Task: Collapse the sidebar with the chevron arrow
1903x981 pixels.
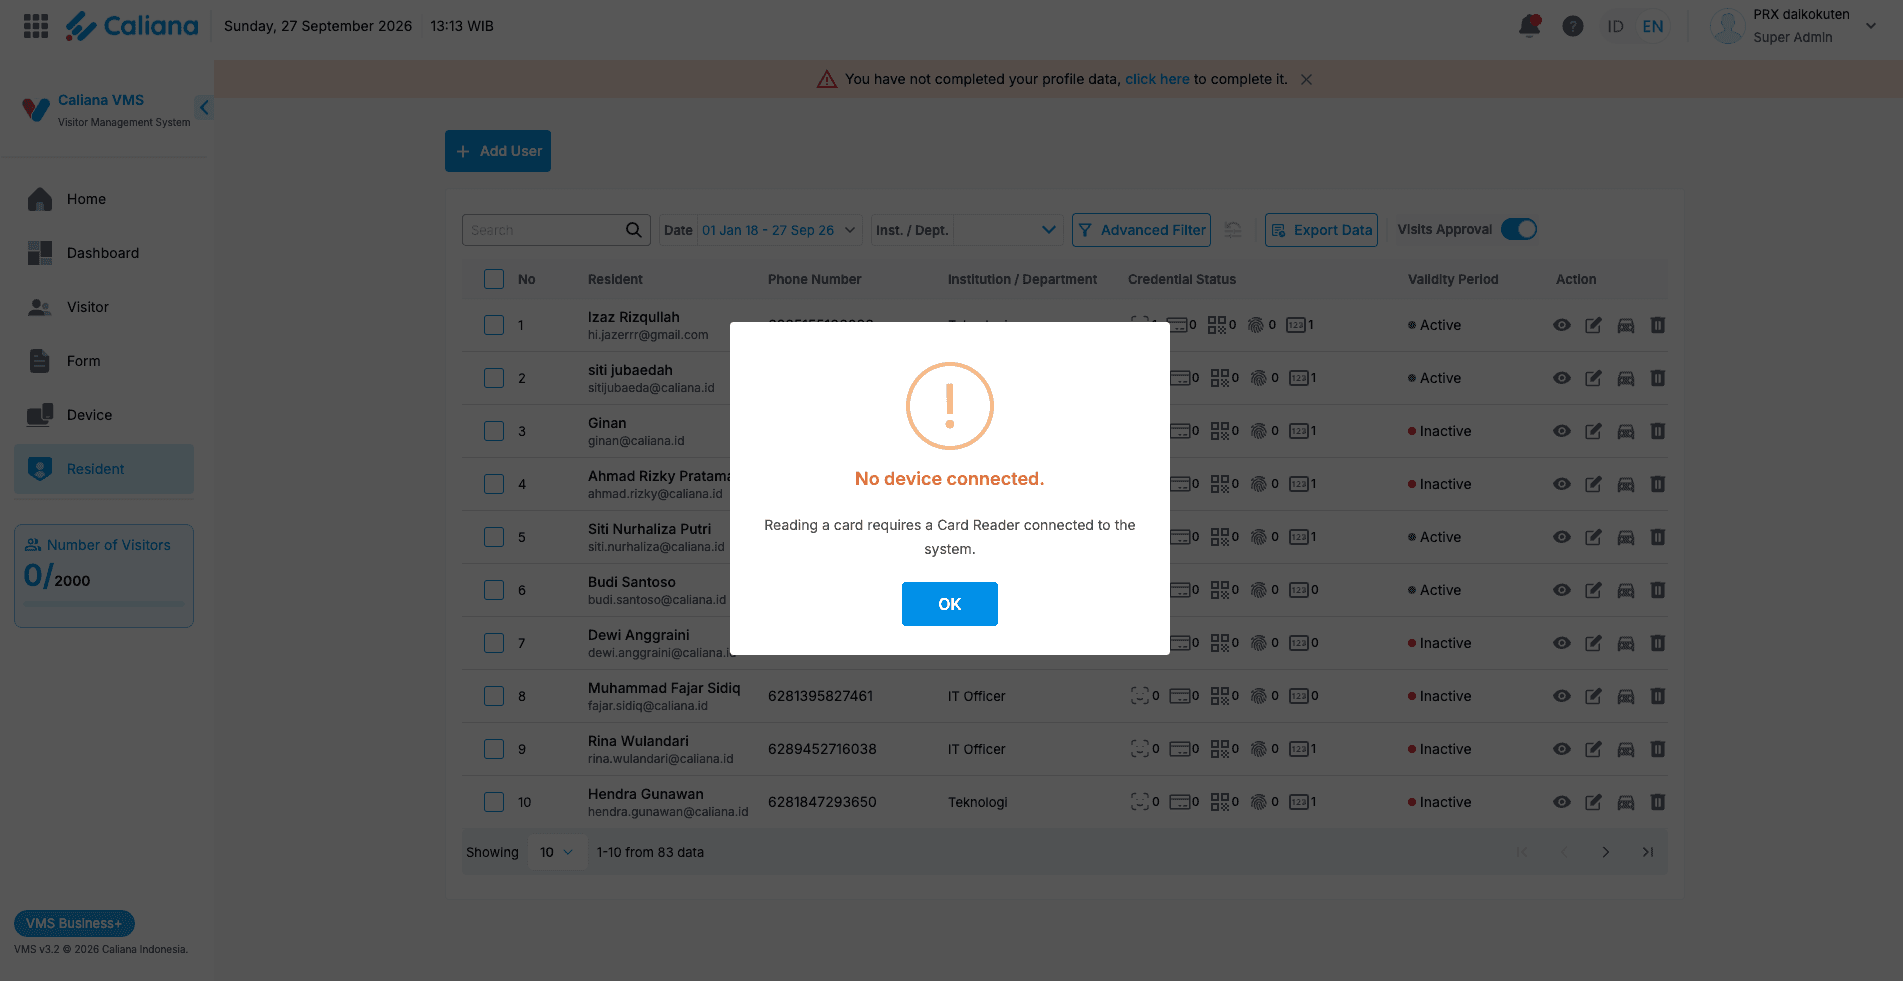Action: coord(204,107)
